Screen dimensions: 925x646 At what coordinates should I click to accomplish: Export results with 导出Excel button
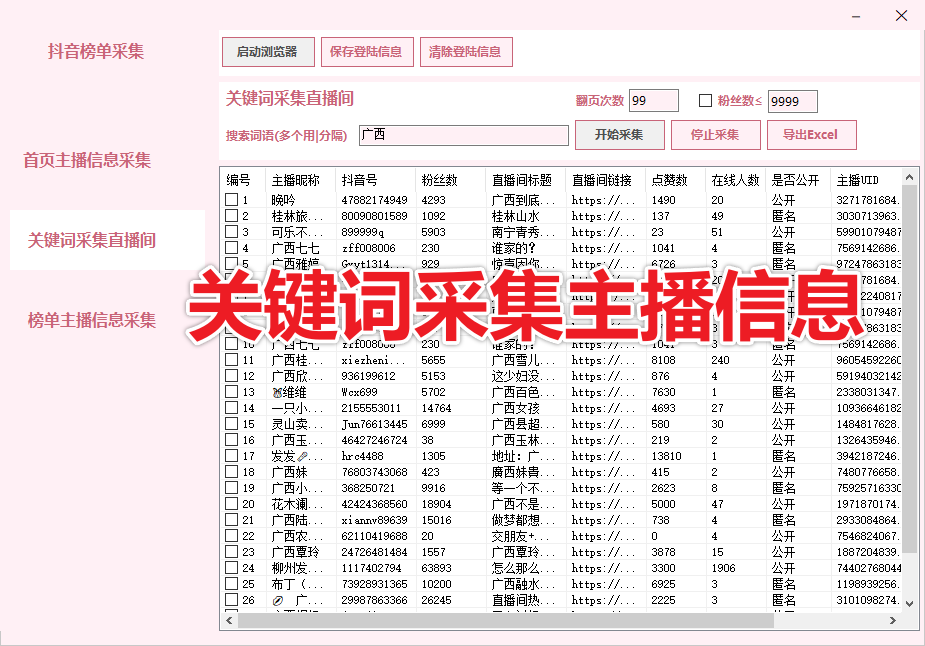tap(810, 135)
